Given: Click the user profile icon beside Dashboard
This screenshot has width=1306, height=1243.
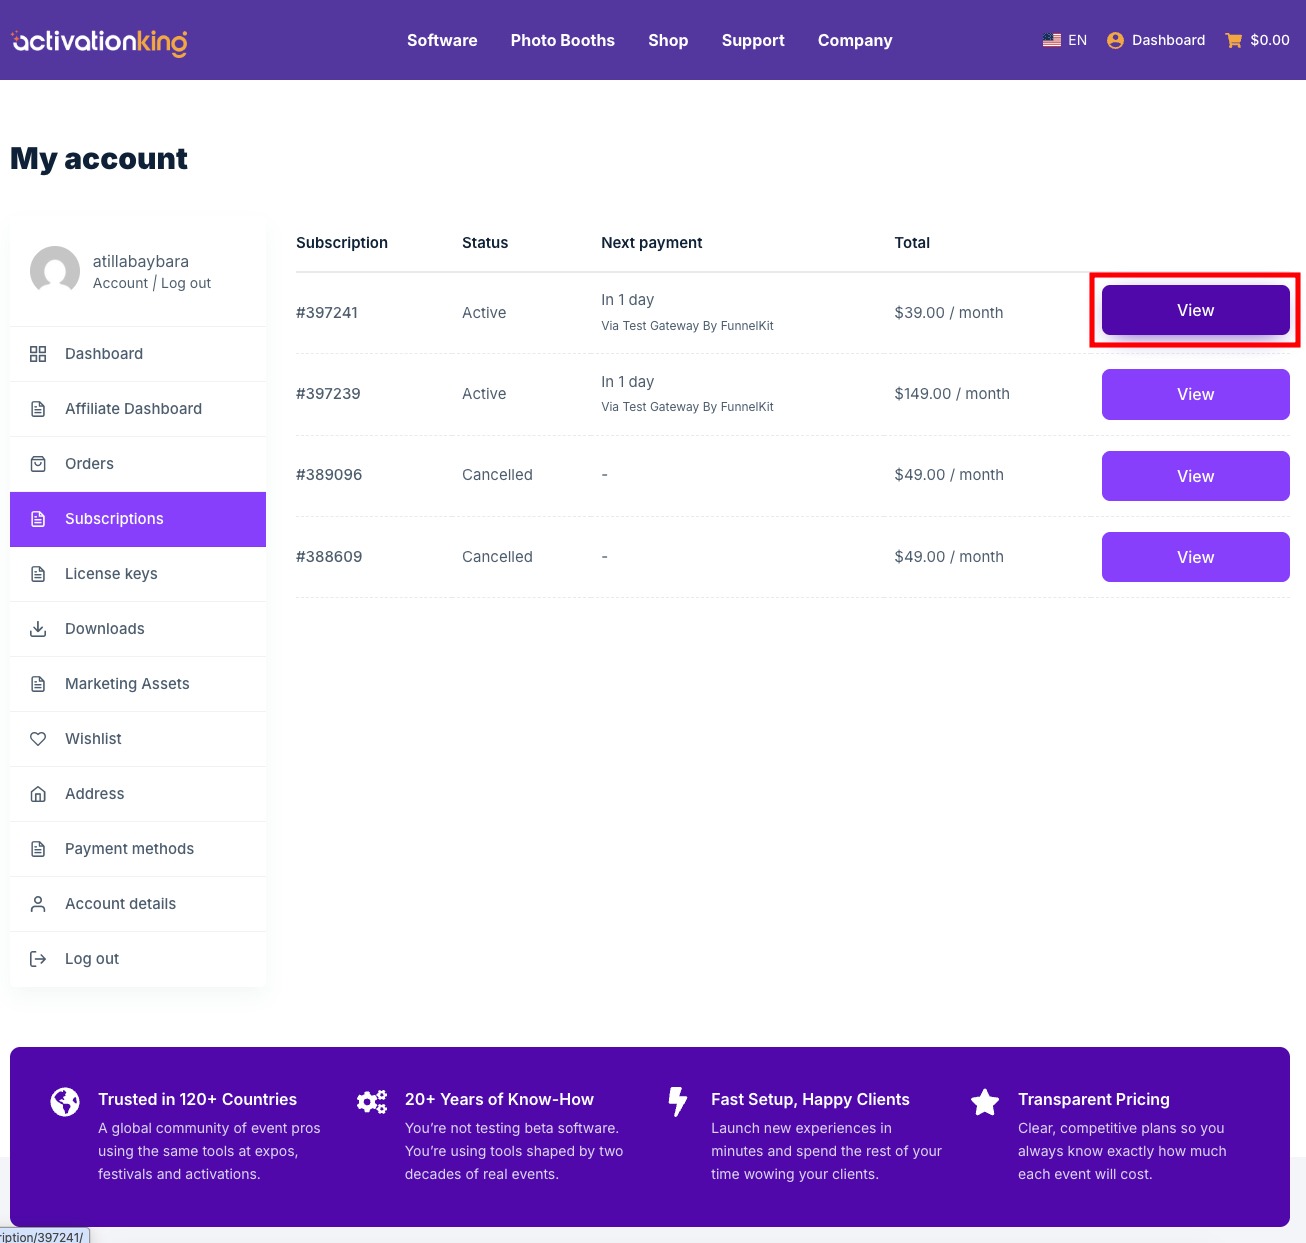Looking at the screenshot, I should tap(1115, 41).
